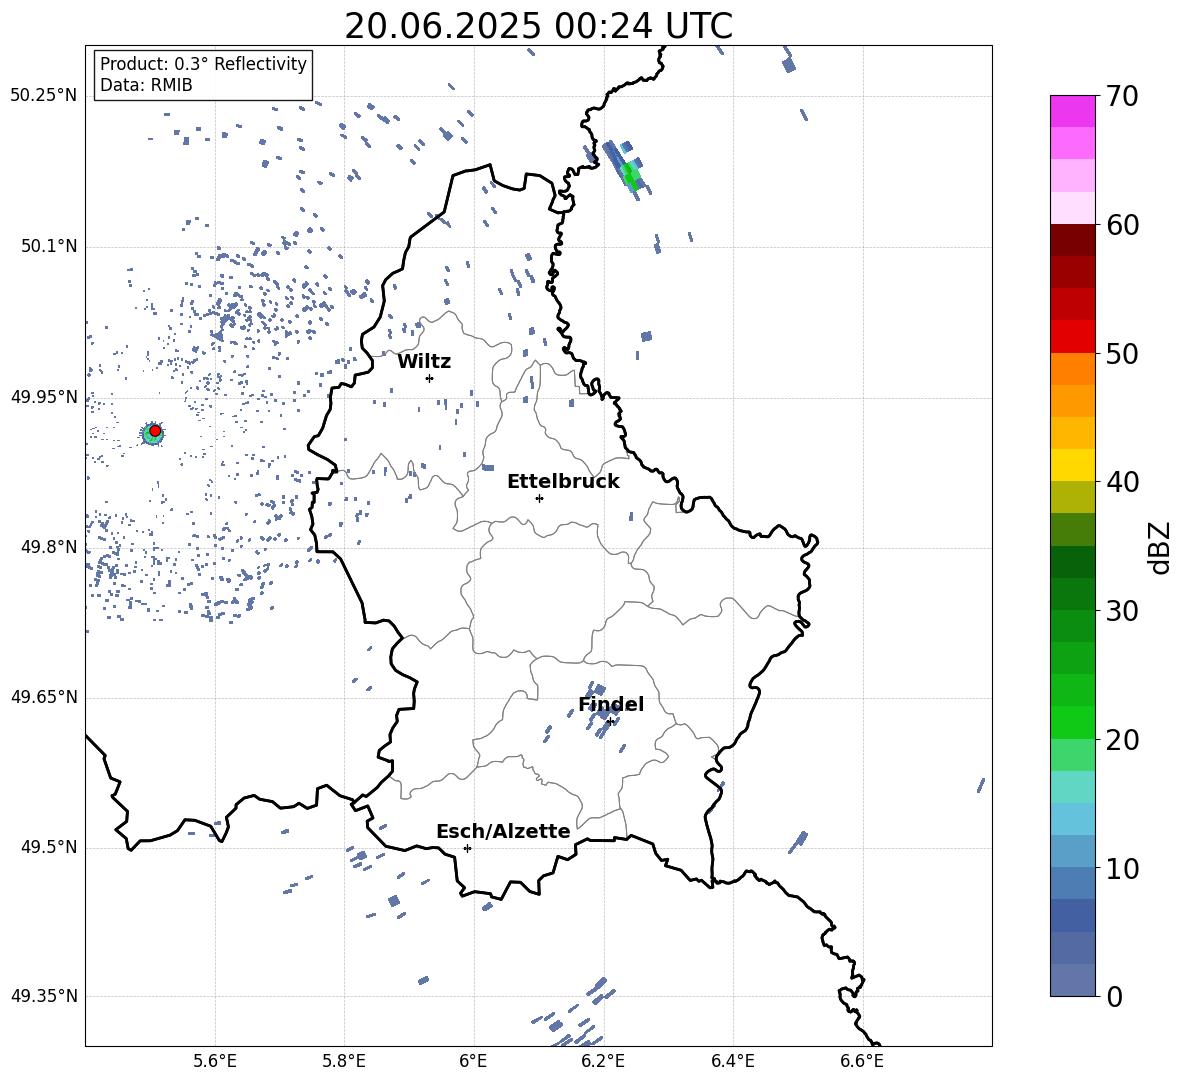The width and height of the screenshot is (1184, 1081).
Task: Click the 5.6°E longitude label
Action: click(215, 1061)
